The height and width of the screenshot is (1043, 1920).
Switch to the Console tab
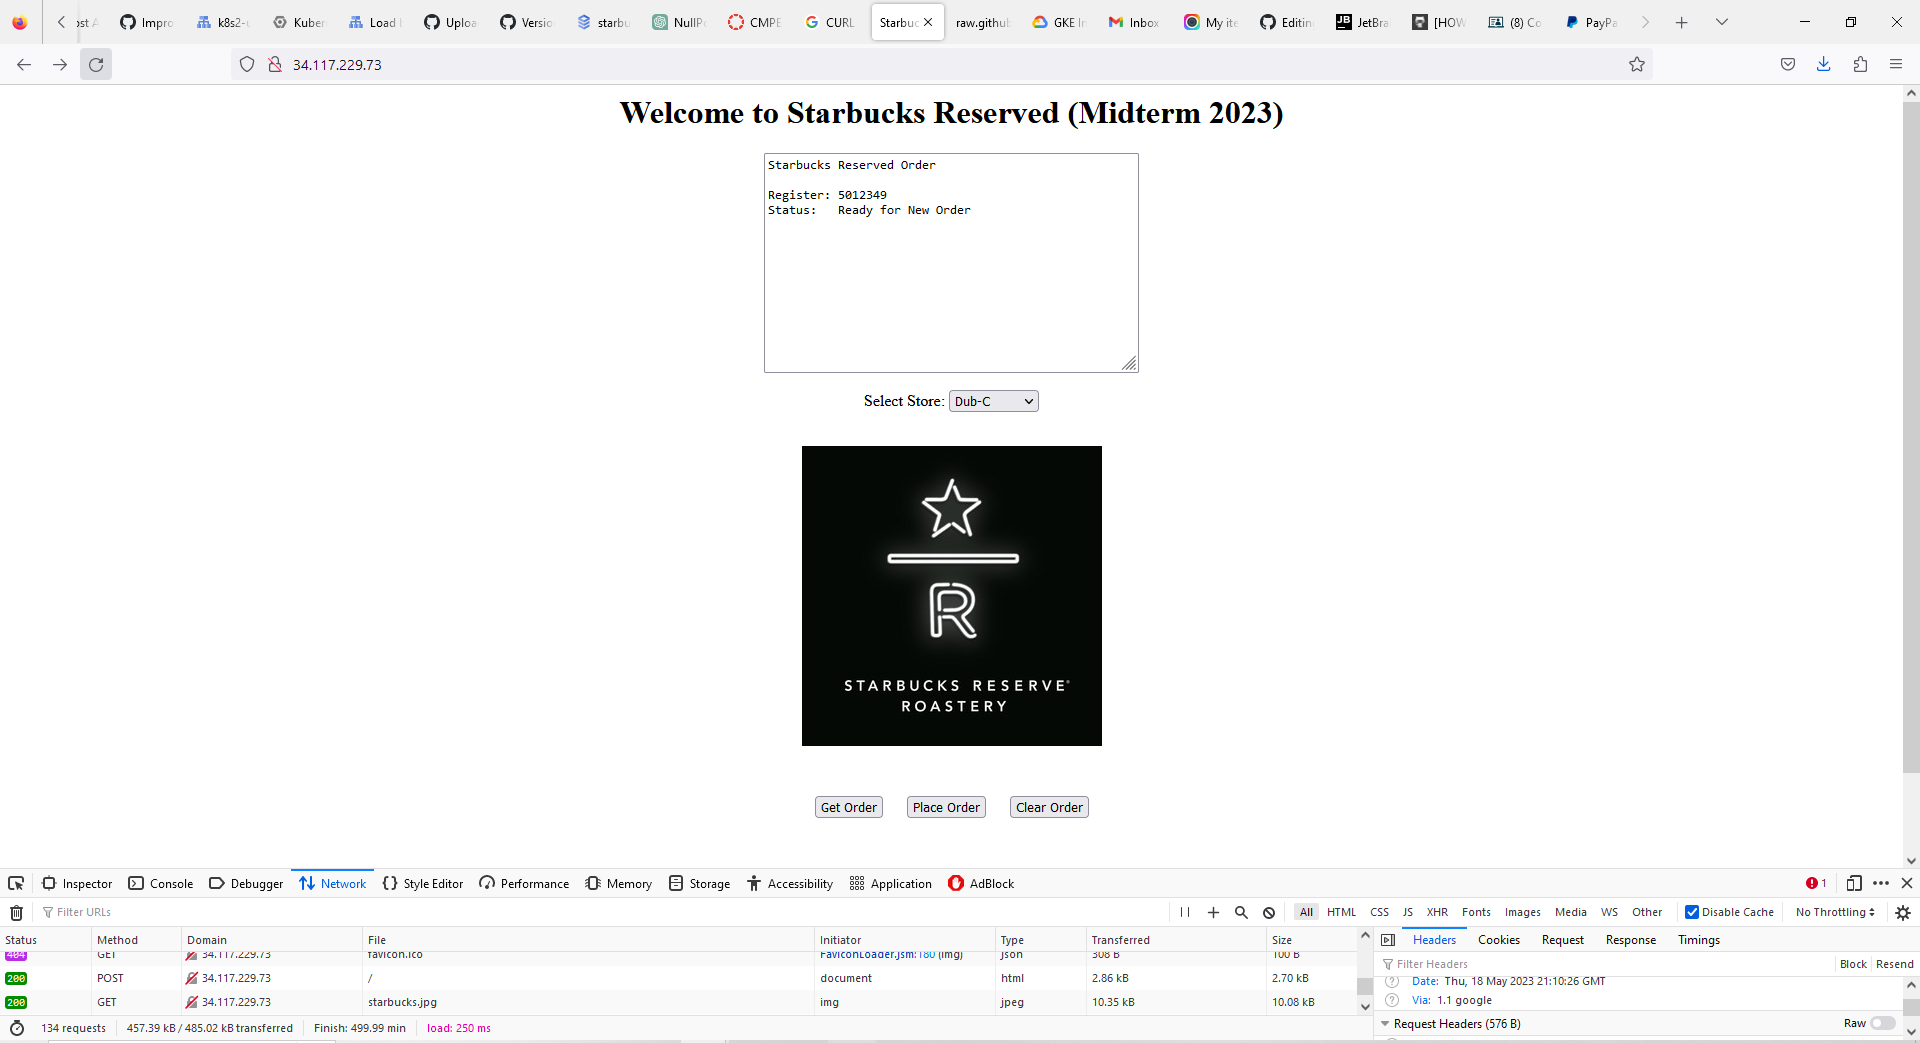(x=160, y=883)
